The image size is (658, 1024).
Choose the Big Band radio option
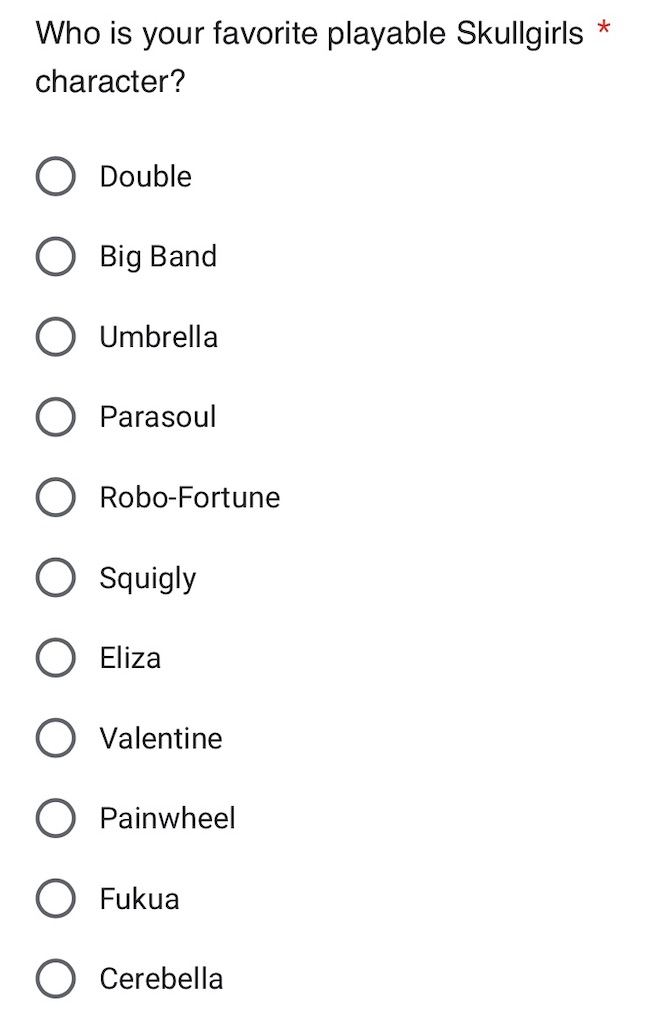[x=55, y=256]
